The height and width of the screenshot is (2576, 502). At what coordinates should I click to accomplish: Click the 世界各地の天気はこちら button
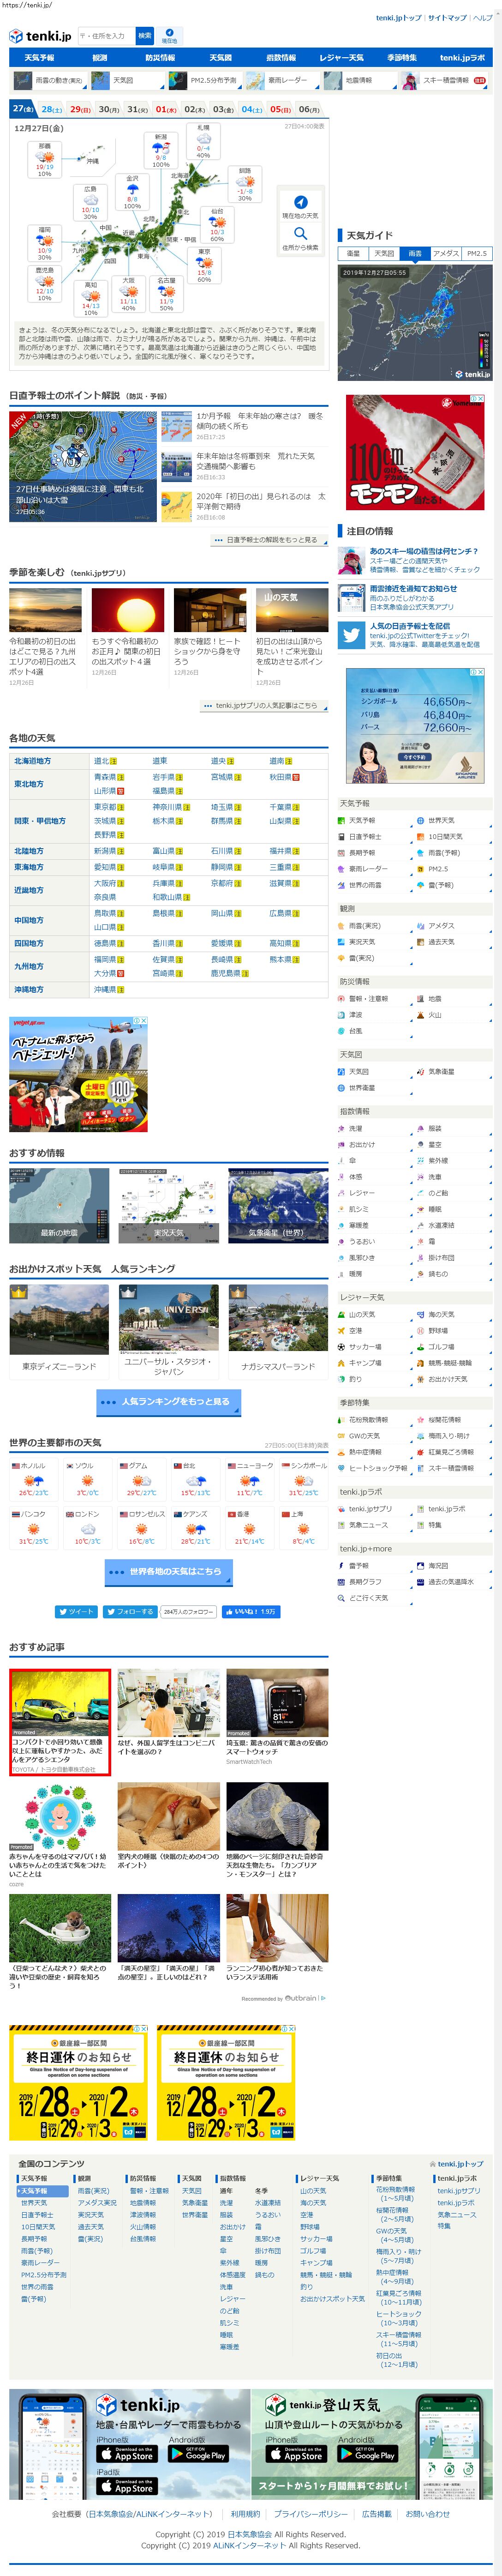pyautogui.click(x=169, y=1572)
